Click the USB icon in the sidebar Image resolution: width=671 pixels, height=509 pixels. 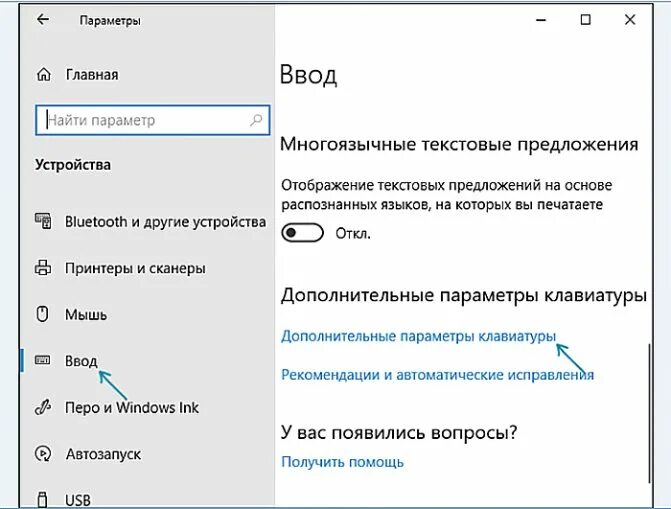coord(42,500)
